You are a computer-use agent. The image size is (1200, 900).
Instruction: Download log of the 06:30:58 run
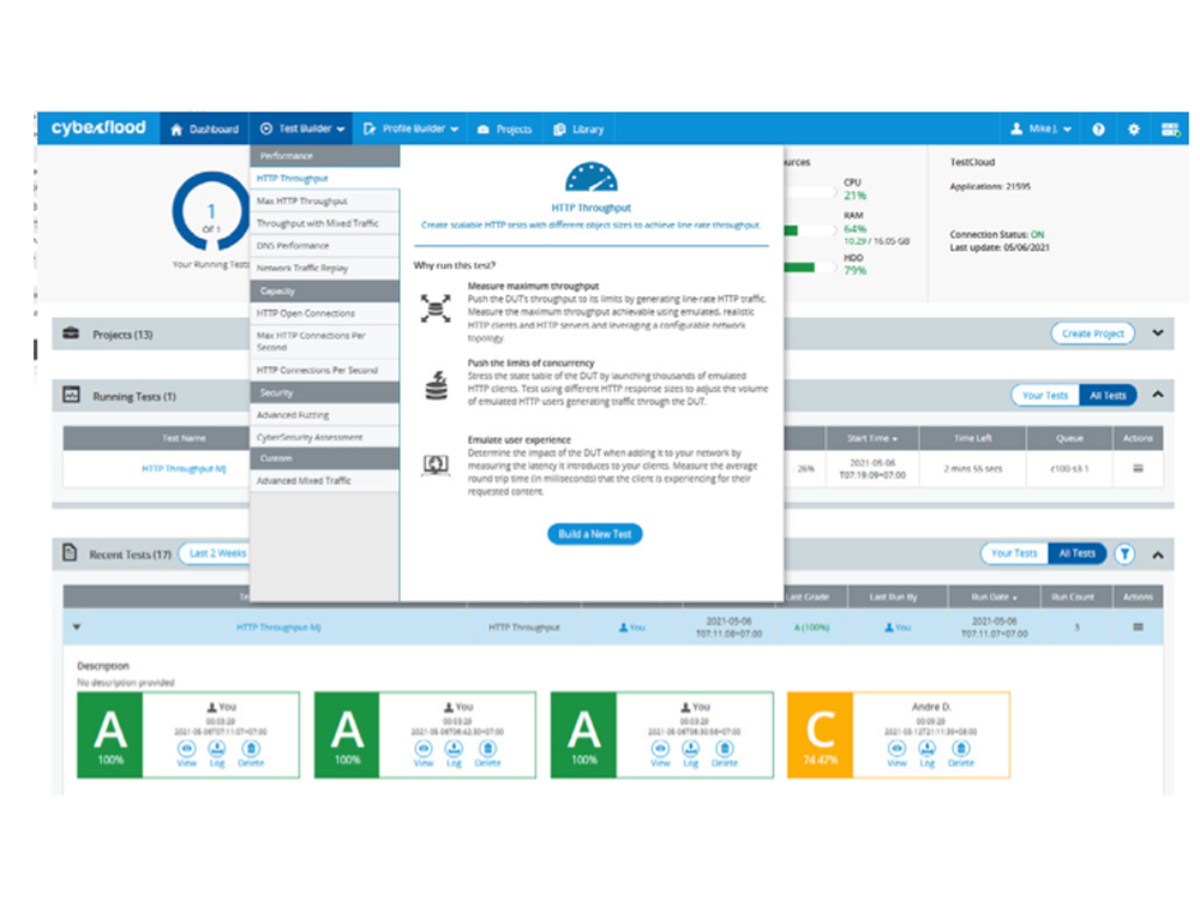point(692,752)
